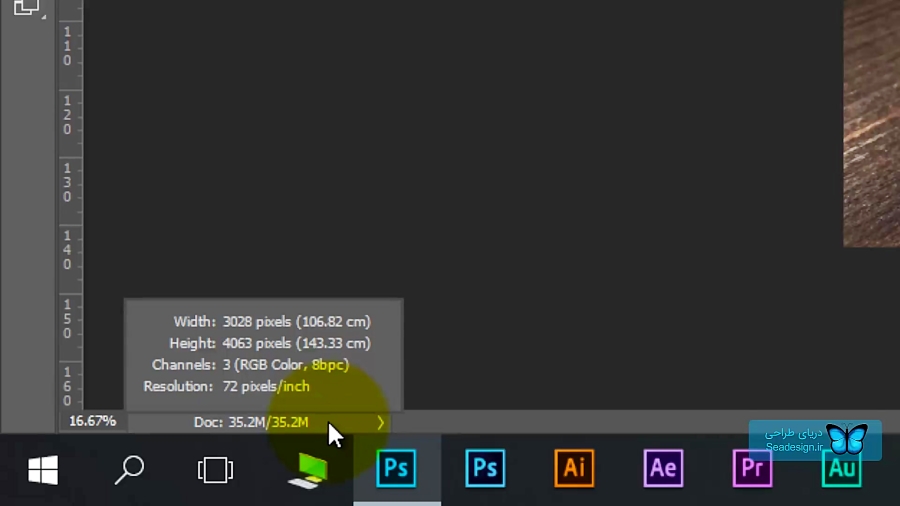The width and height of the screenshot is (900, 506).
Task: Click the Channels: 3 (RGB Color, 8bpc) line
Action: point(250,365)
